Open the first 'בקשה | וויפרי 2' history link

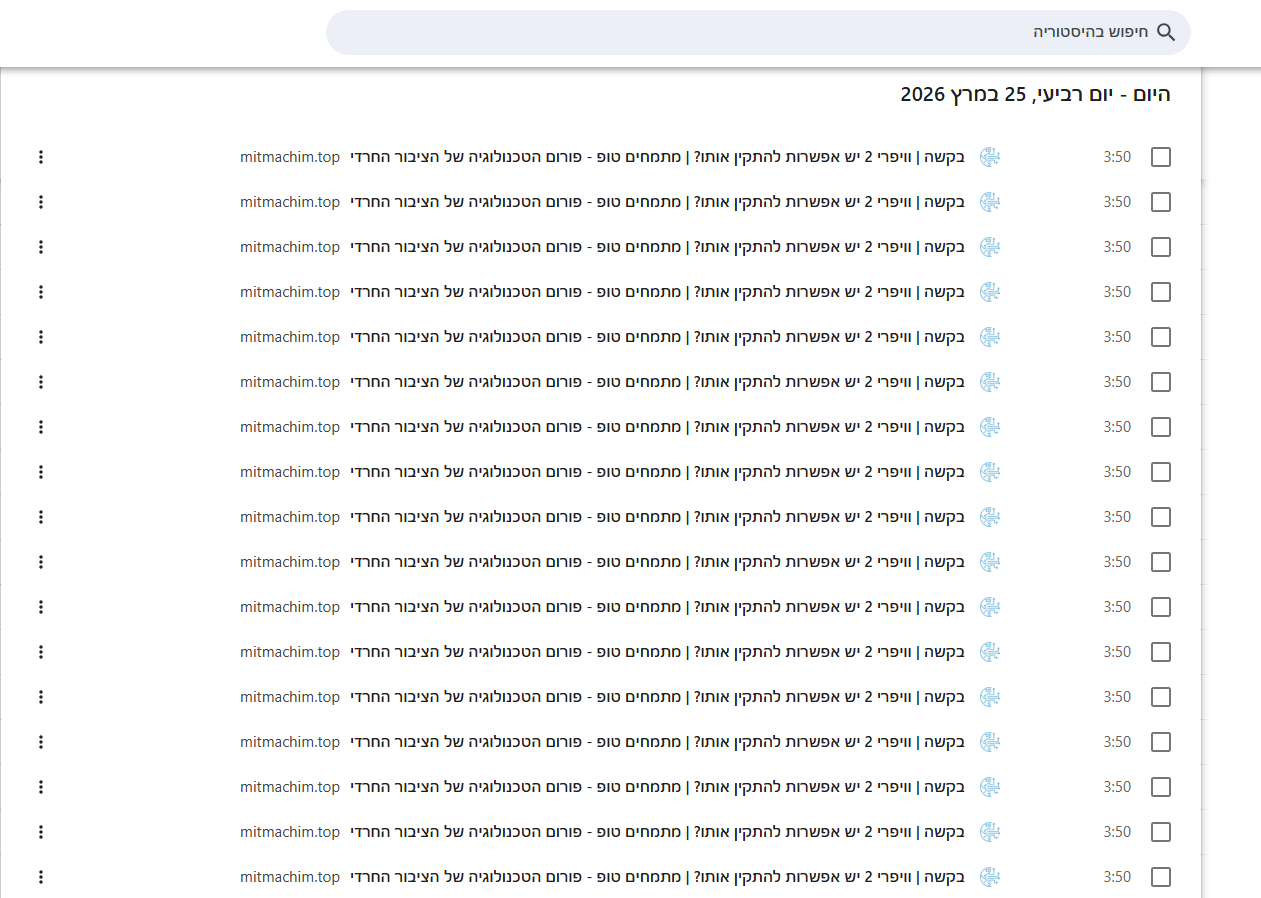[657, 157]
